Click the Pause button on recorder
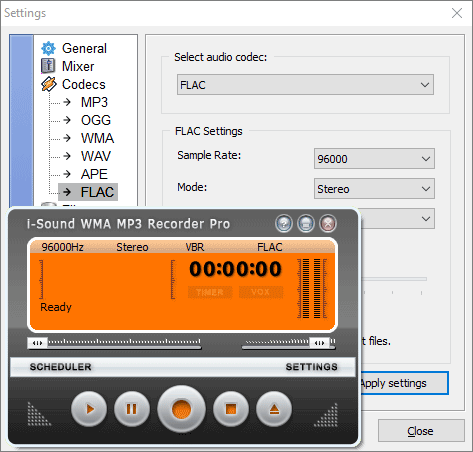This screenshot has height=452, width=473. (x=132, y=409)
